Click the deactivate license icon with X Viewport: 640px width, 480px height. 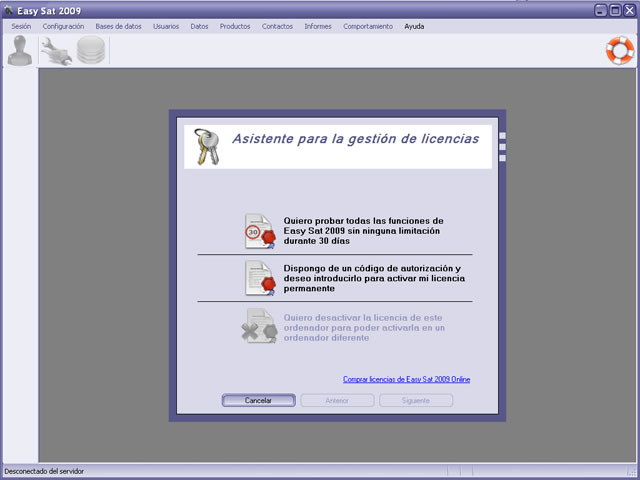[x=259, y=326]
